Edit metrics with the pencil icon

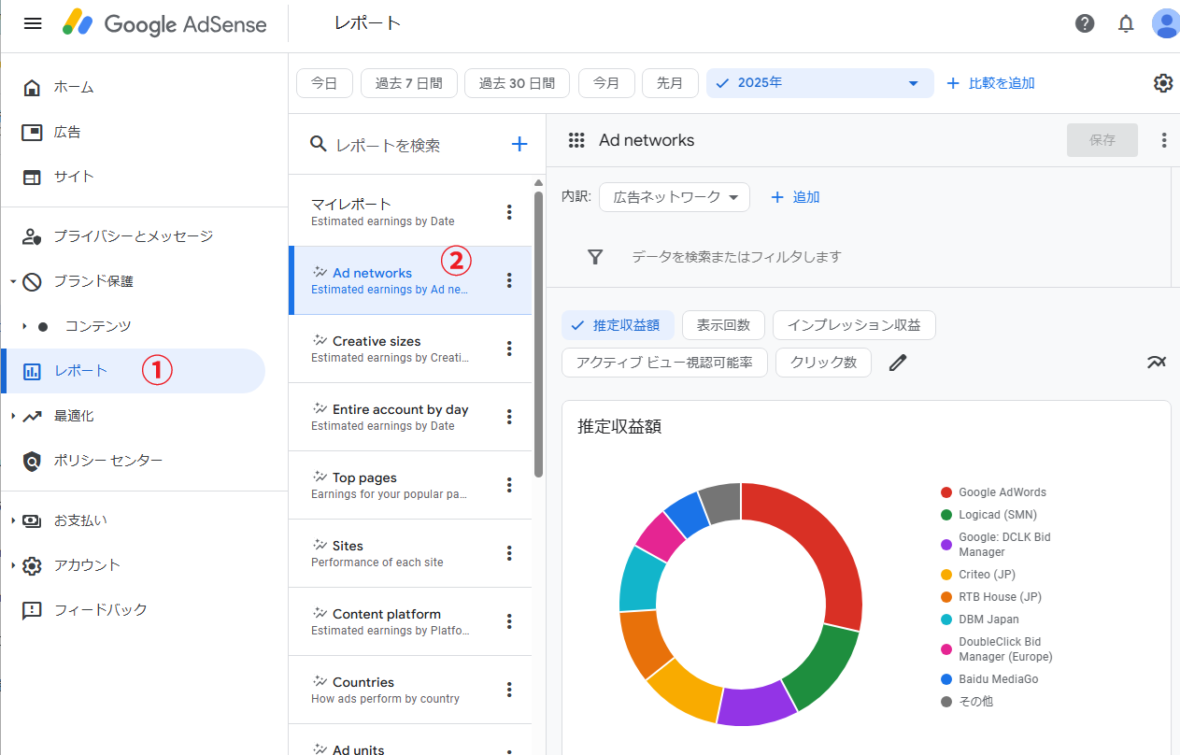click(898, 363)
